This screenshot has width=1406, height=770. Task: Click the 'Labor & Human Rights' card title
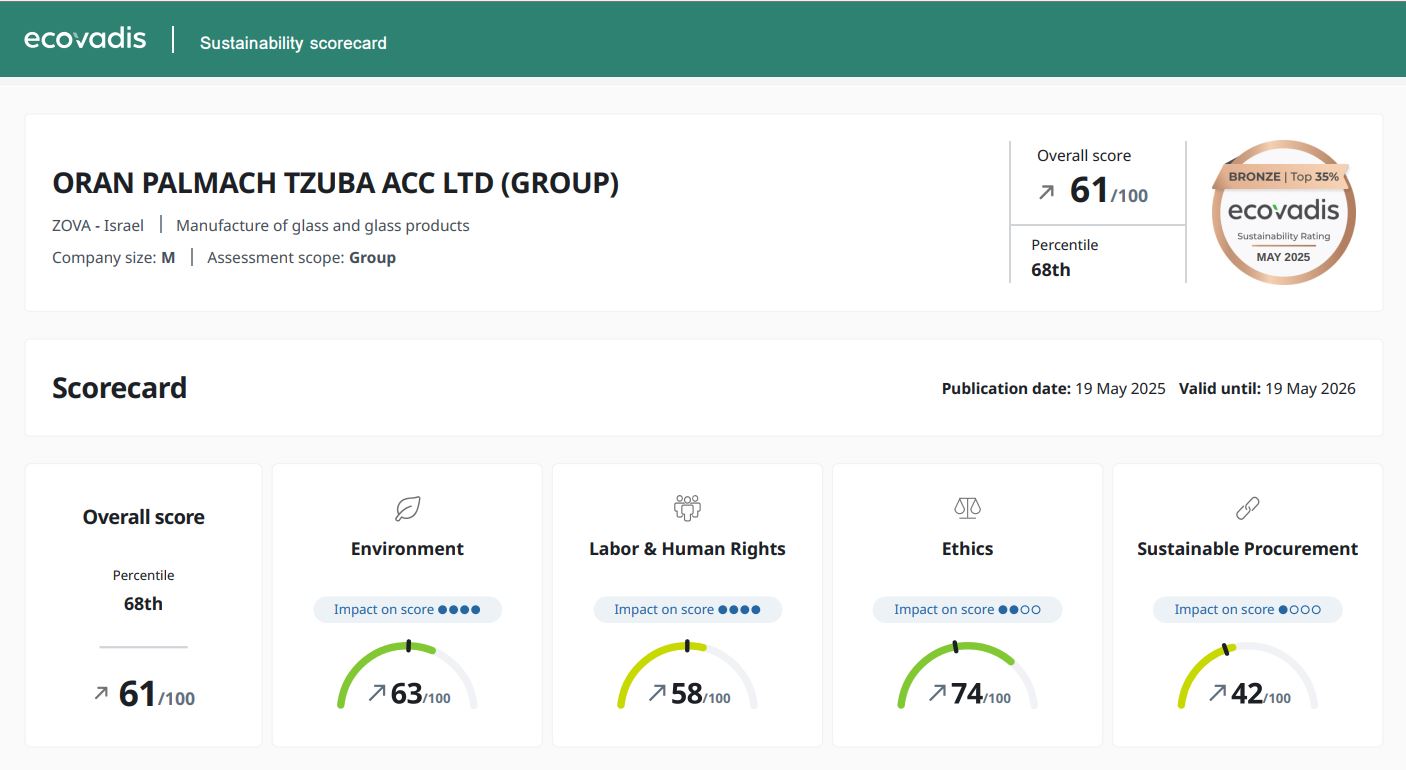pyautogui.click(x=687, y=549)
